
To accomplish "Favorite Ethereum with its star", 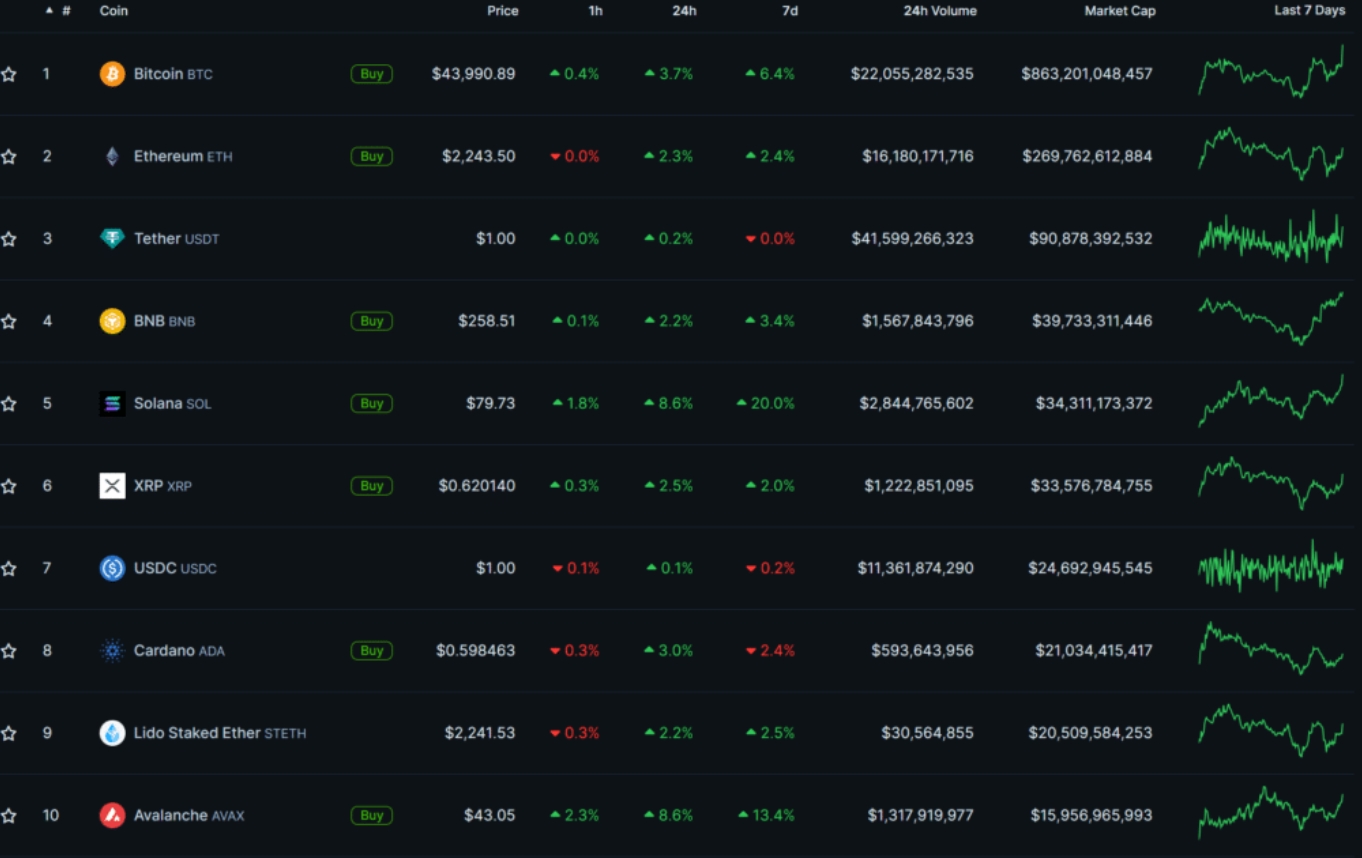I will pyautogui.click(x=9, y=156).
